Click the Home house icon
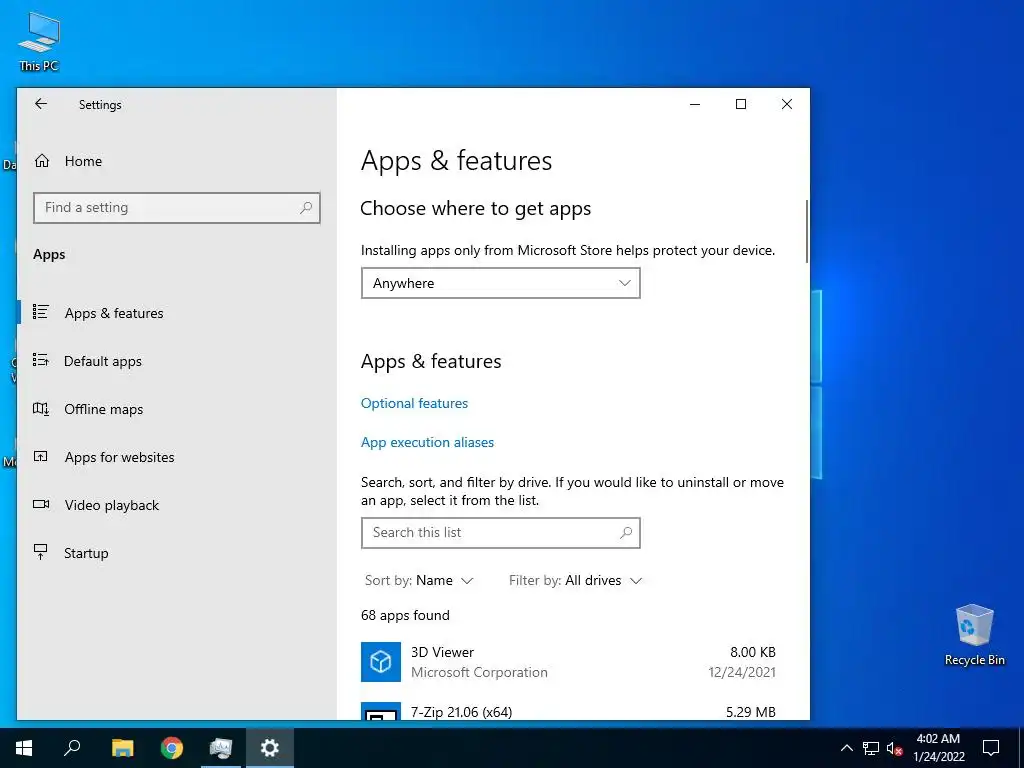 coord(42,161)
